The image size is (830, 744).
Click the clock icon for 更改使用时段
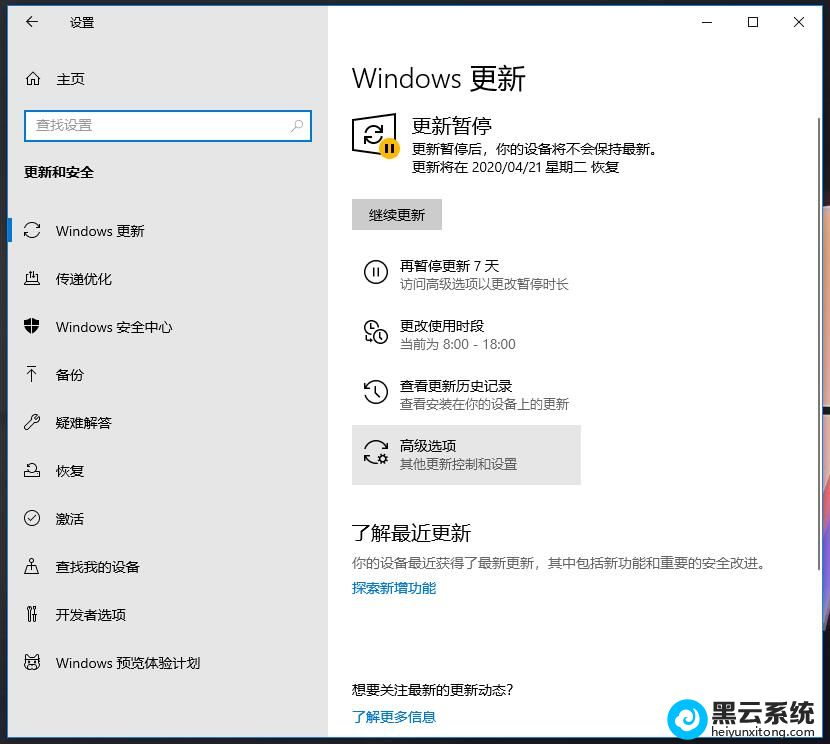click(375, 330)
